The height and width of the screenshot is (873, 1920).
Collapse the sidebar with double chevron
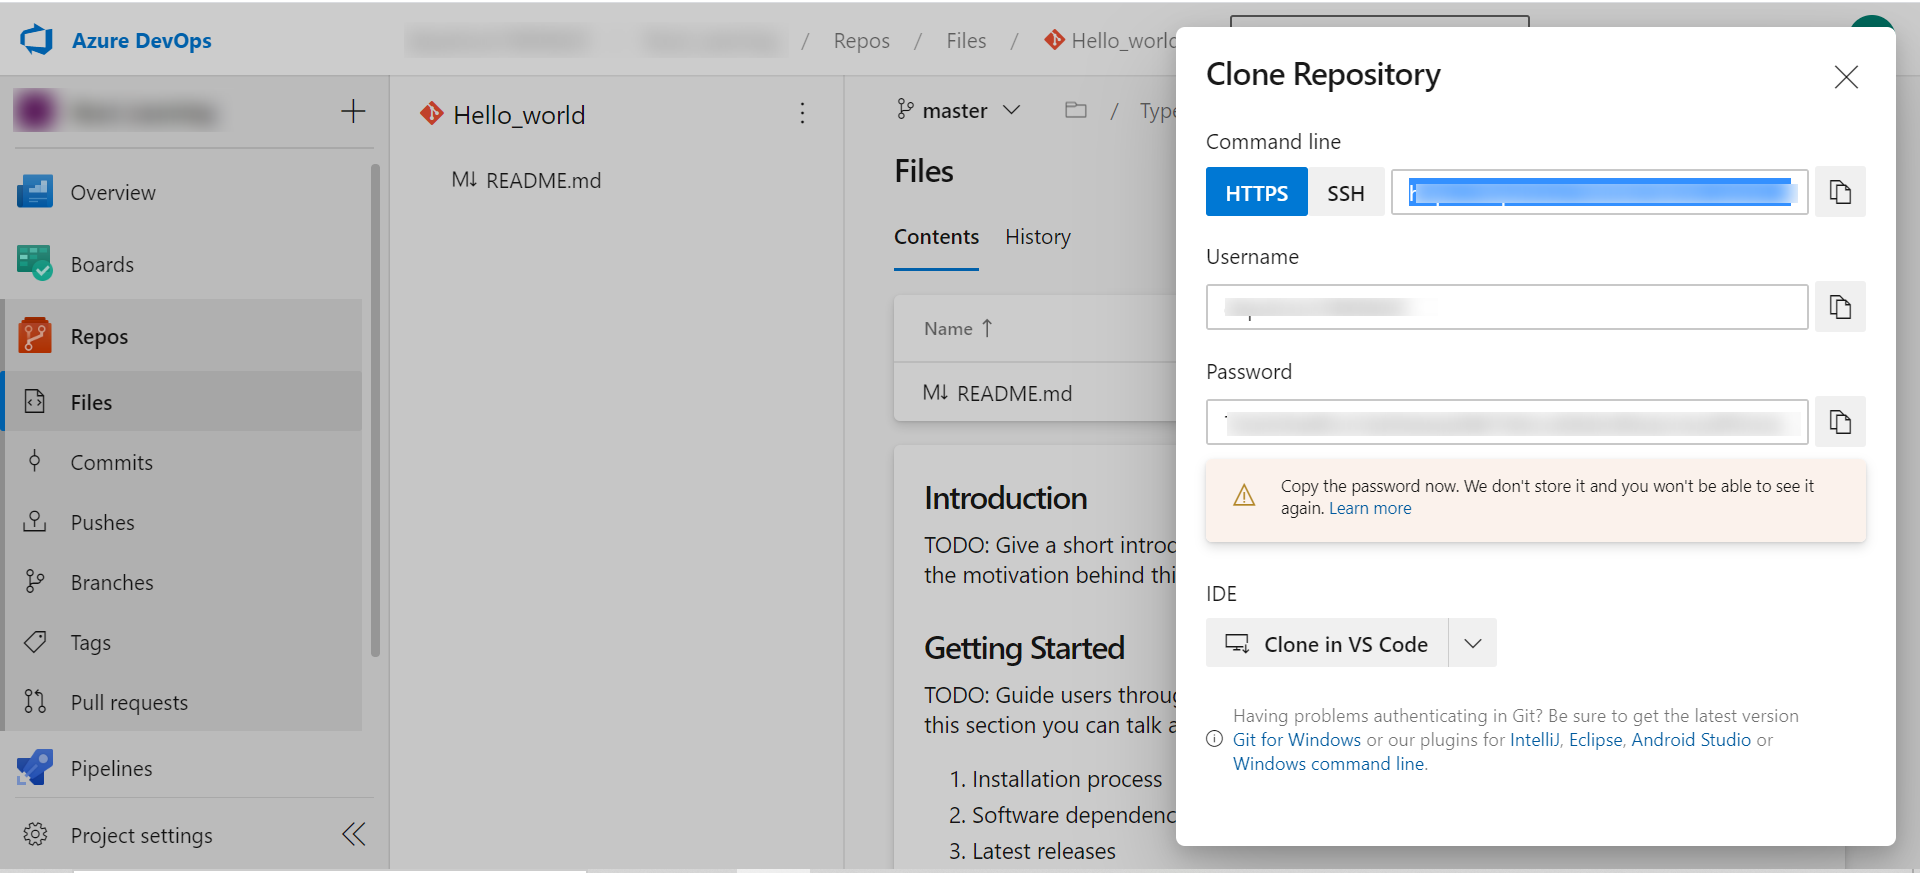click(354, 834)
